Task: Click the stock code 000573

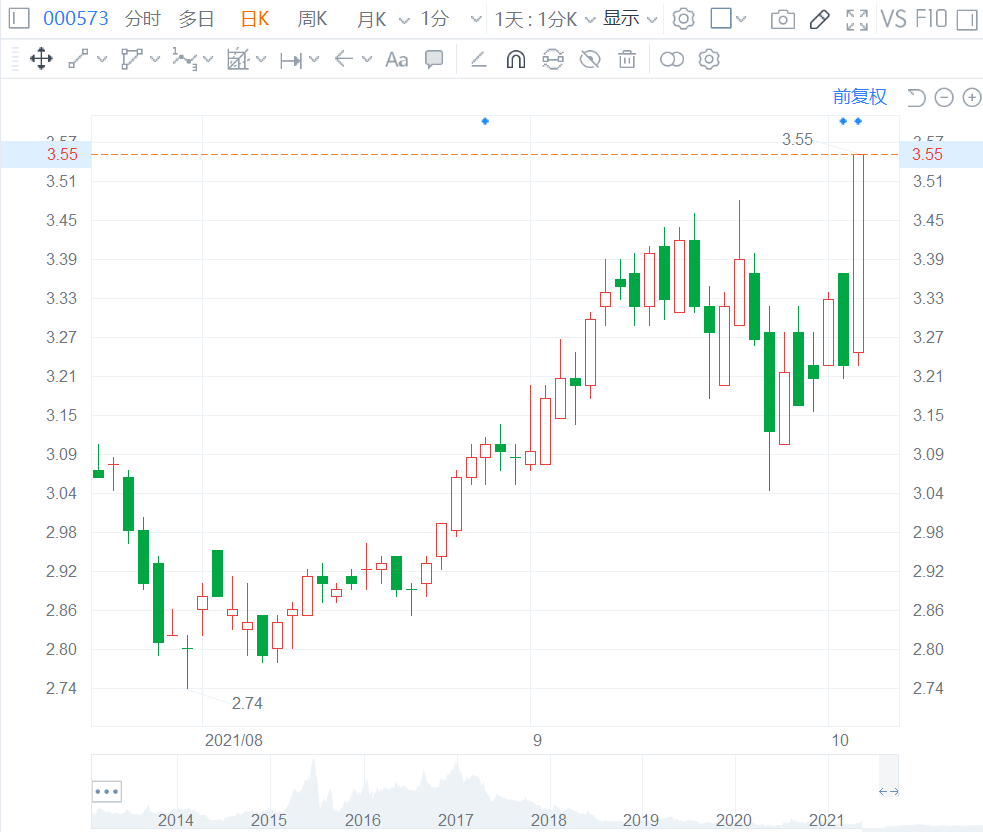Action: (x=76, y=19)
